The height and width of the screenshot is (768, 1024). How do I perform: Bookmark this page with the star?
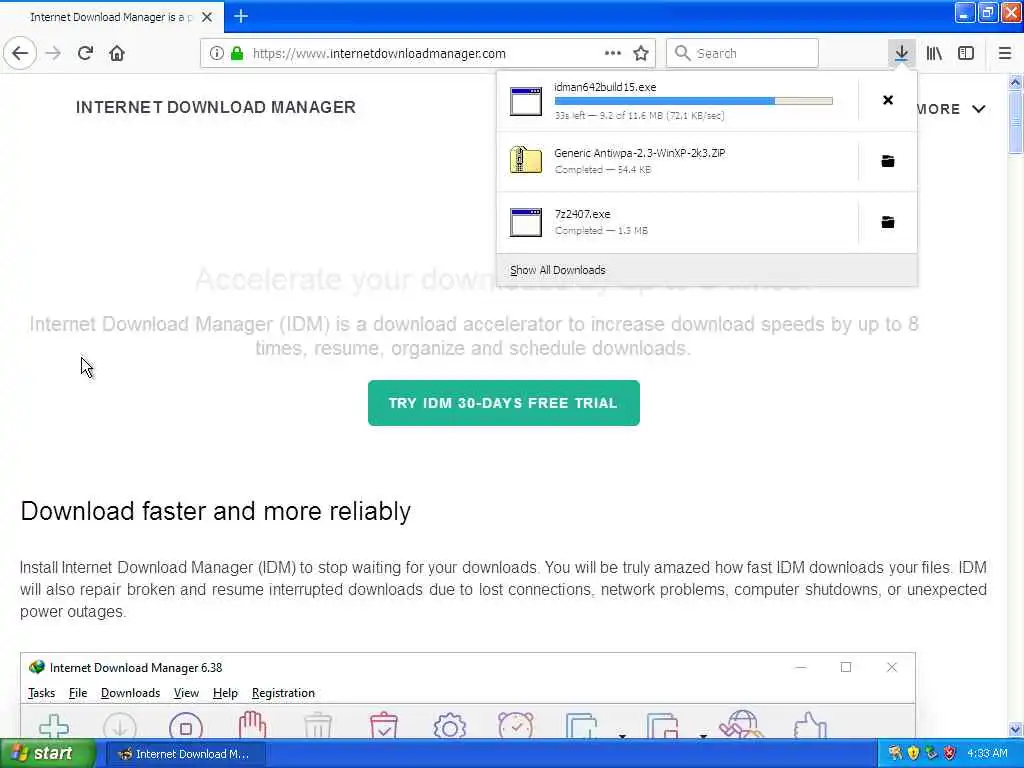pyautogui.click(x=641, y=53)
